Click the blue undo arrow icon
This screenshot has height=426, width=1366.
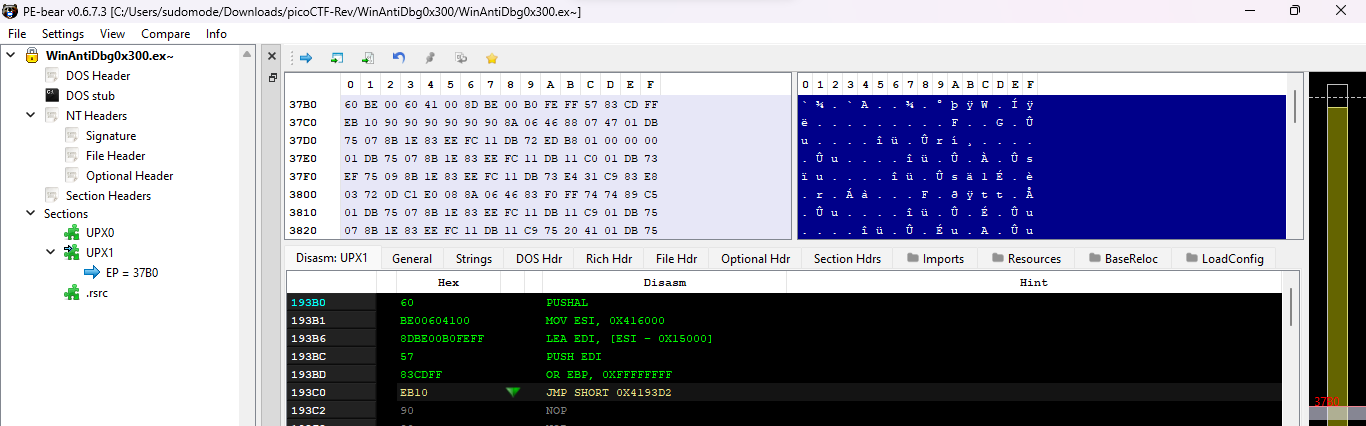pyautogui.click(x=399, y=58)
